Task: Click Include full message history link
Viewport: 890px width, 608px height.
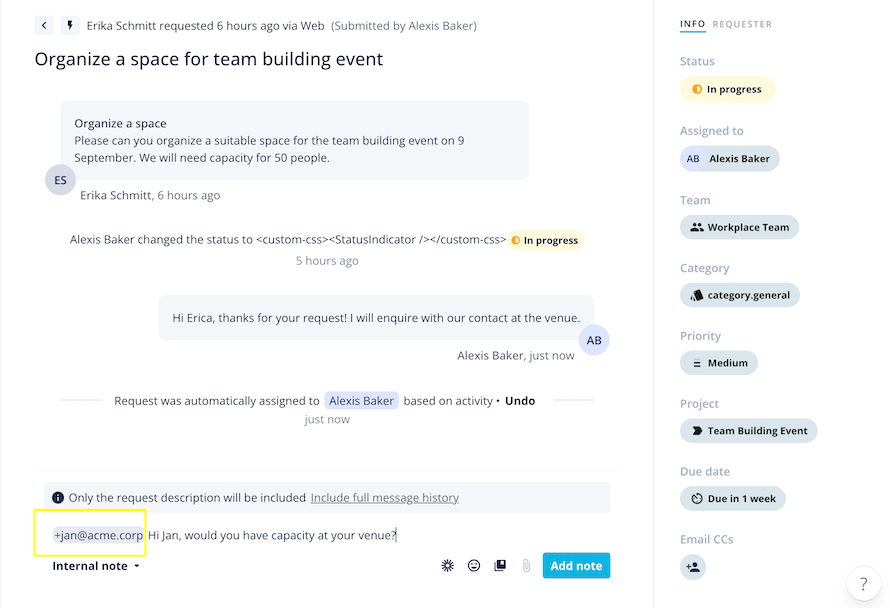Action: click(x=384, y=497)
